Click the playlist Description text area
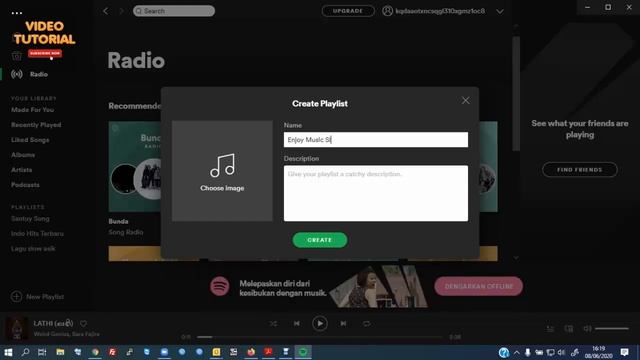640x360 pixels. pos(376,193)
